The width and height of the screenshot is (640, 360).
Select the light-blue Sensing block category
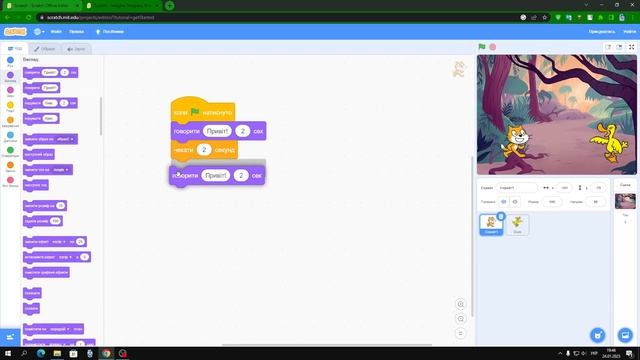click(x=10, y=137)
